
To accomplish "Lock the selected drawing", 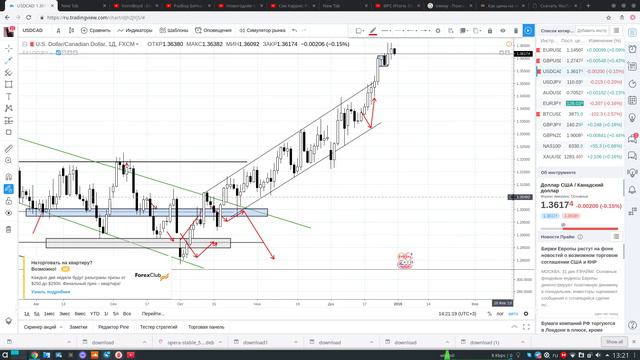I will [x=490, y=31].
